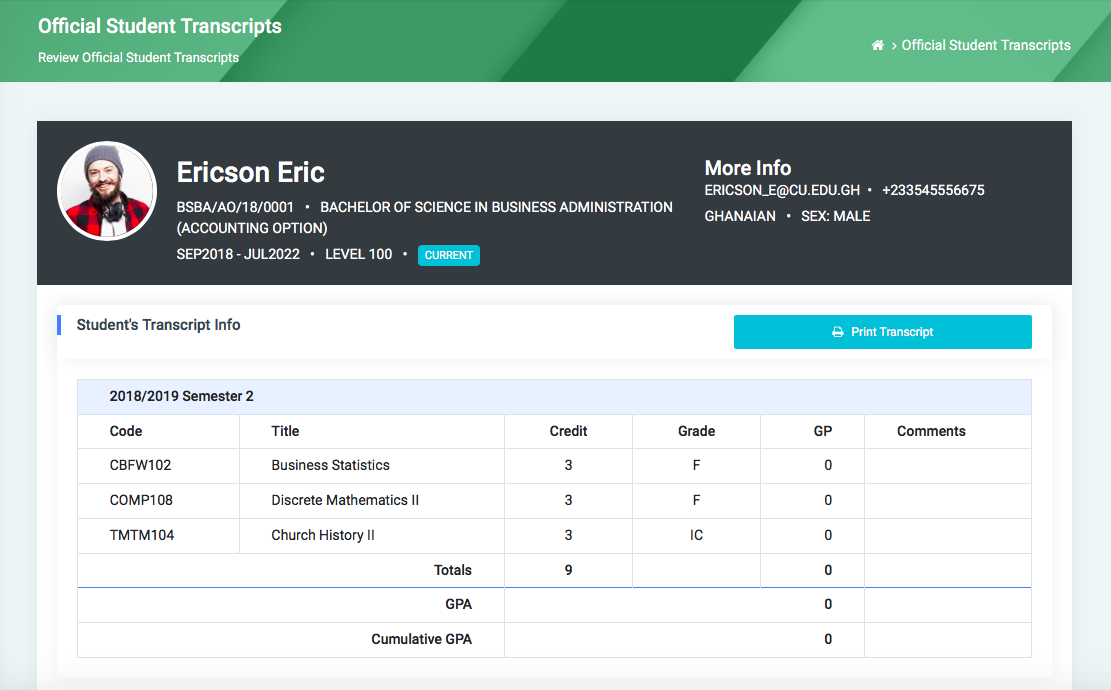Click the 2018/2019 Semester 2 header row
This screenshot has width=1111, height=690.
[x=181, y=396]
